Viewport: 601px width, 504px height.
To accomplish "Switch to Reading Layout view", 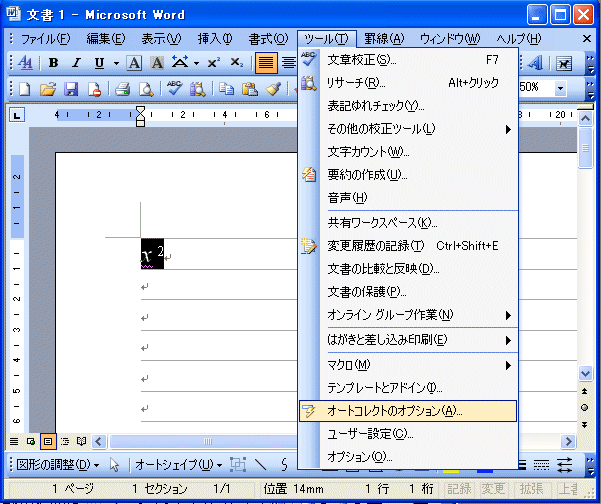I will pos(82,442).
